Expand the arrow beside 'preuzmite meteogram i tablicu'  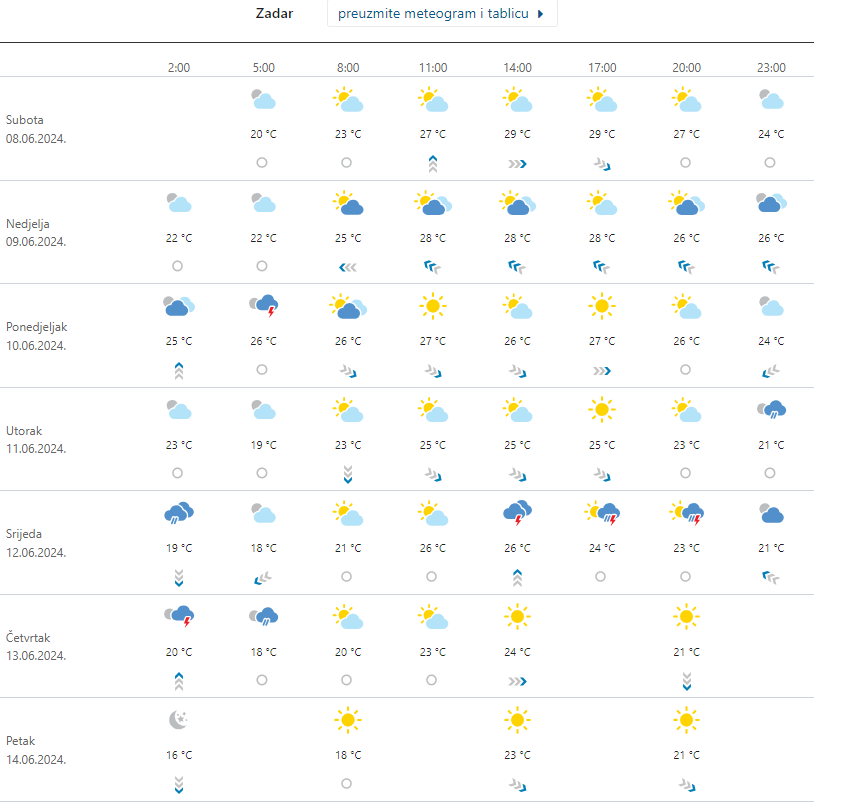point(541,14)
